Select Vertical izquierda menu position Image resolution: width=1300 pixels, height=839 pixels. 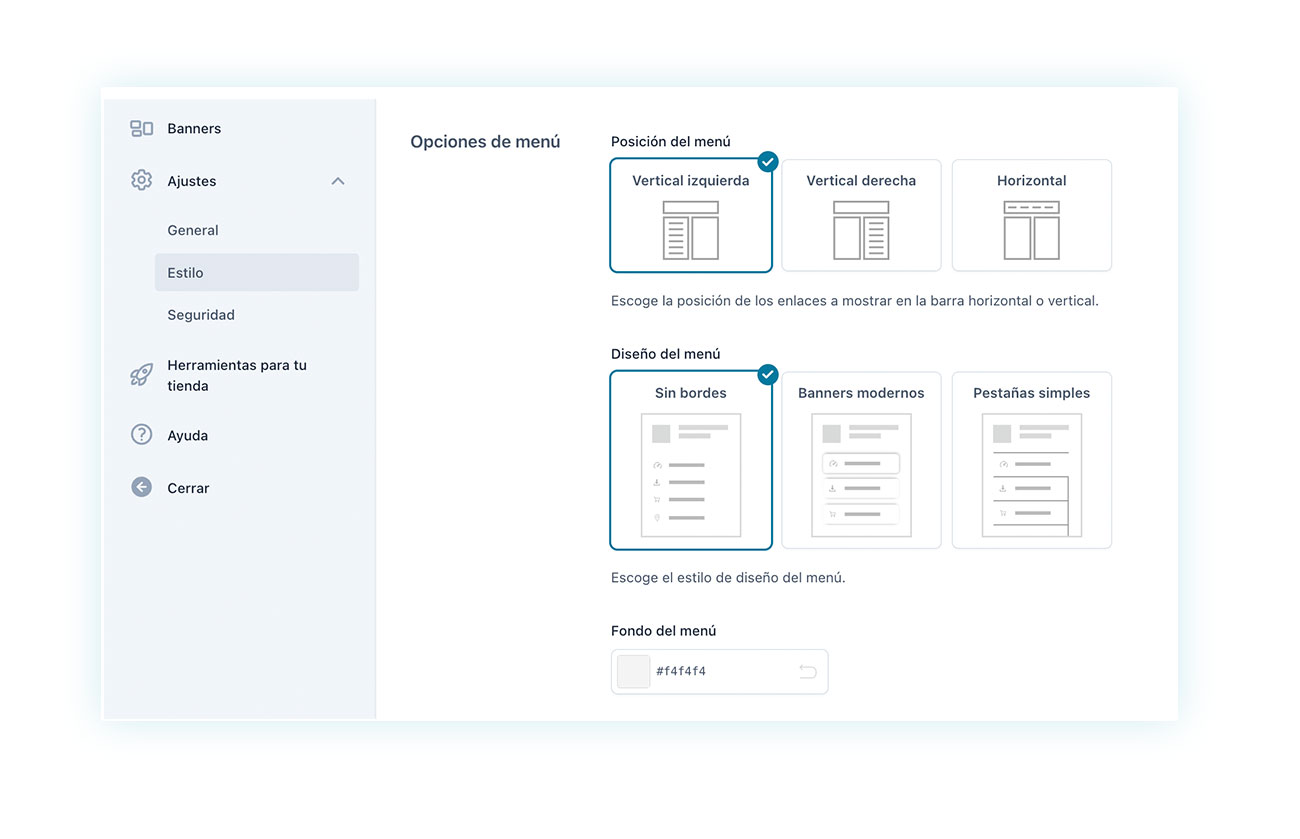click(x=691, y=215)
